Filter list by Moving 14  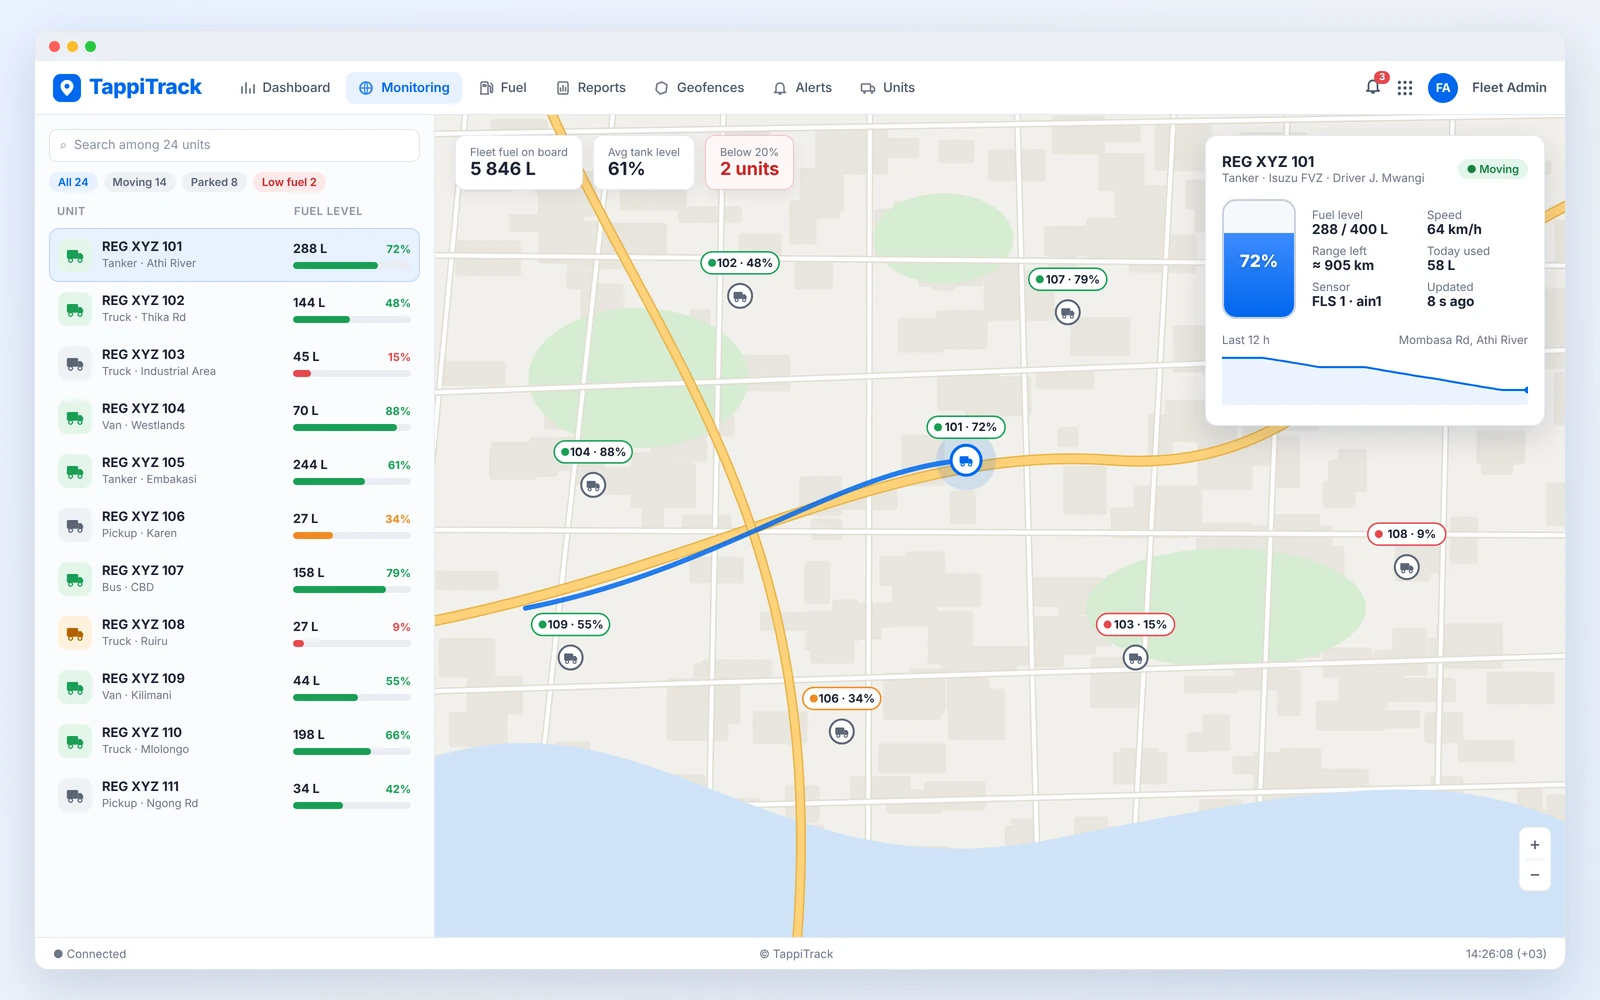(139, 182)
